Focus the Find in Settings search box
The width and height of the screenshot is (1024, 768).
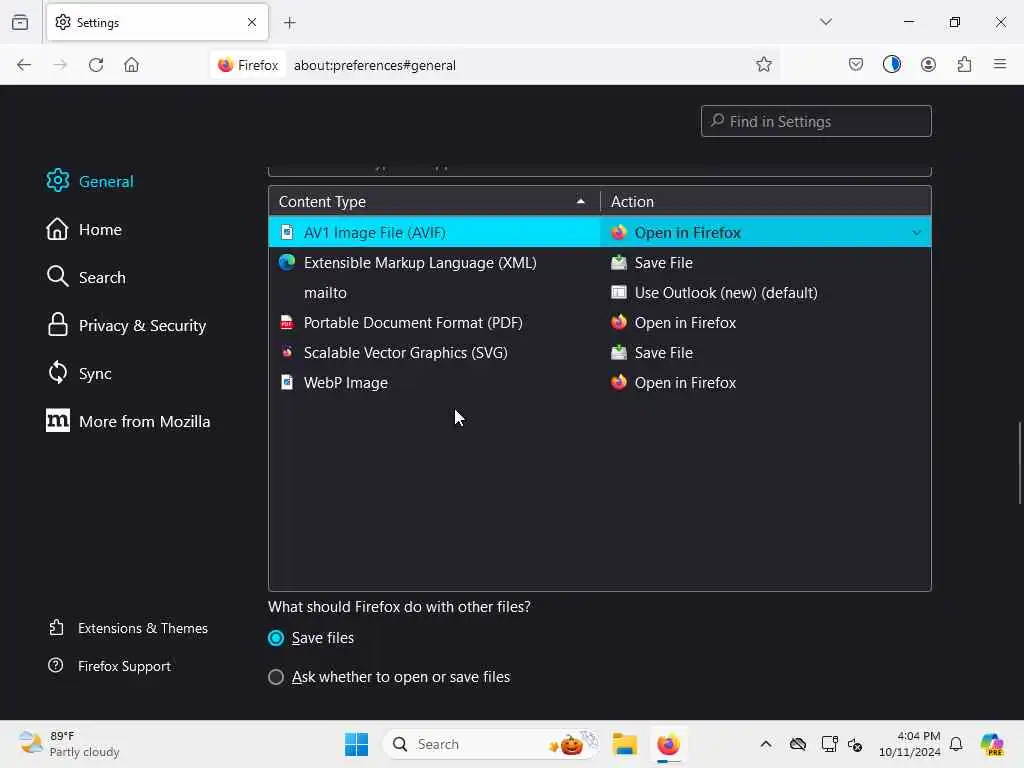816,121
